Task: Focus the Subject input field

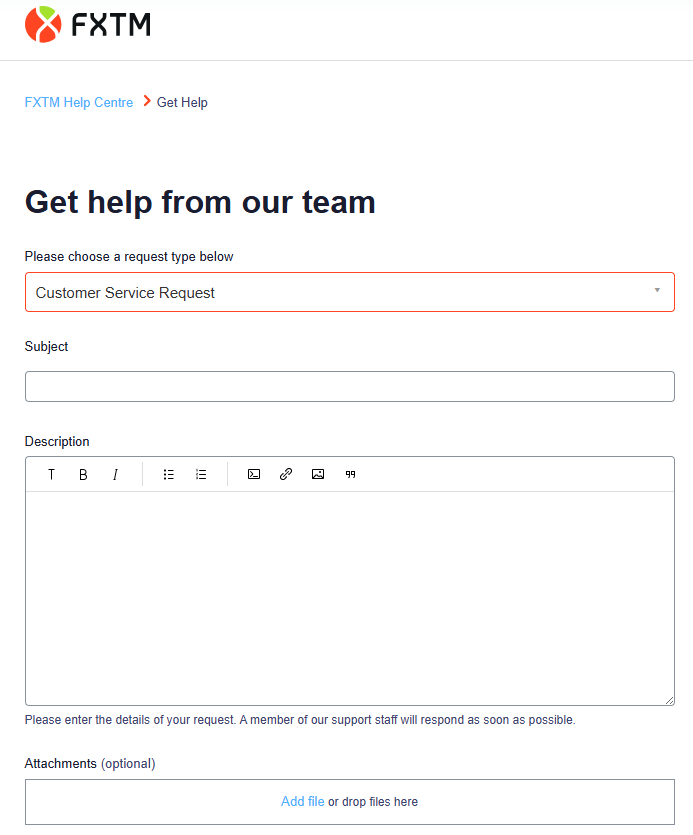Action: tap(350, 387)
